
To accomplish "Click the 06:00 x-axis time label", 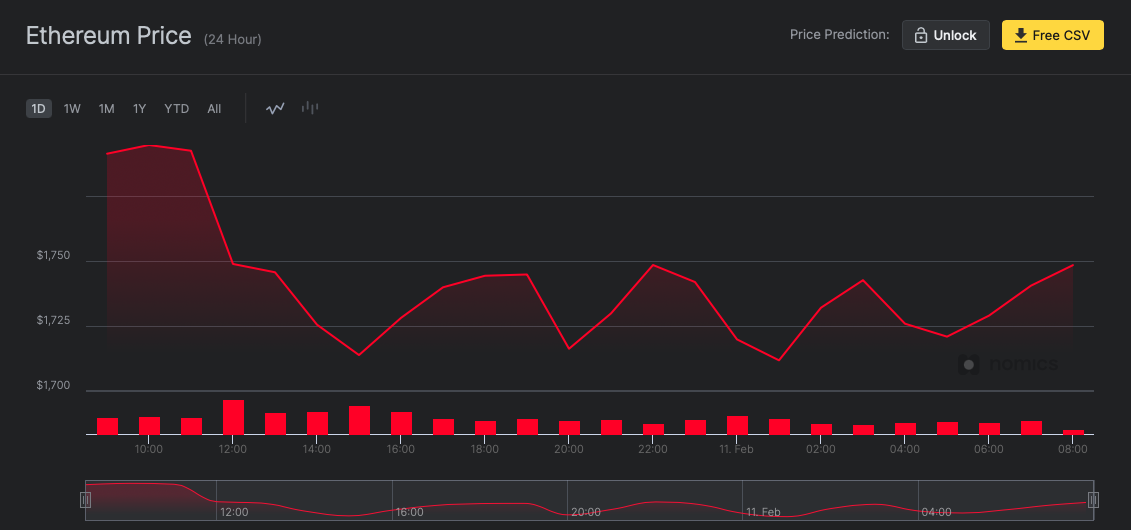I will point(989,449).
